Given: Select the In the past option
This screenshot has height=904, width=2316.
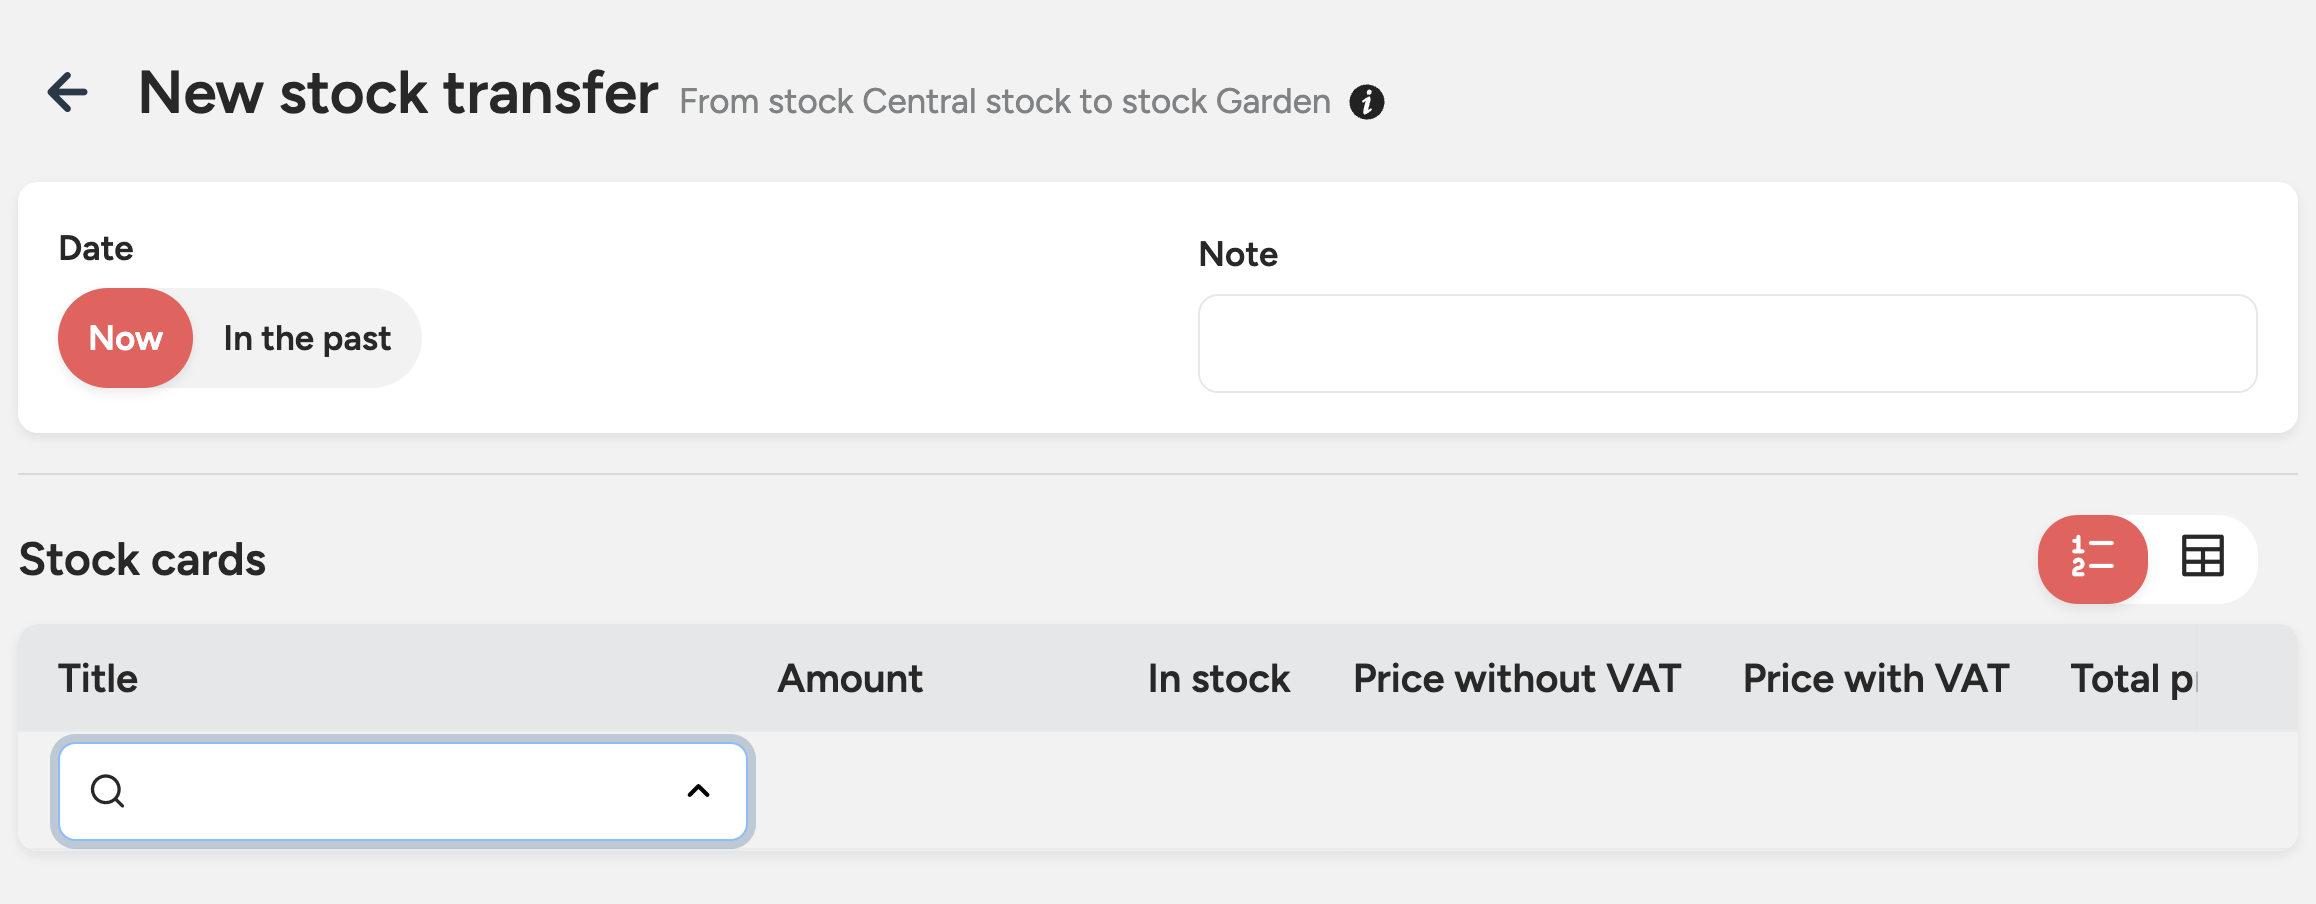Looking at the screenshot, I should [307, 338].
